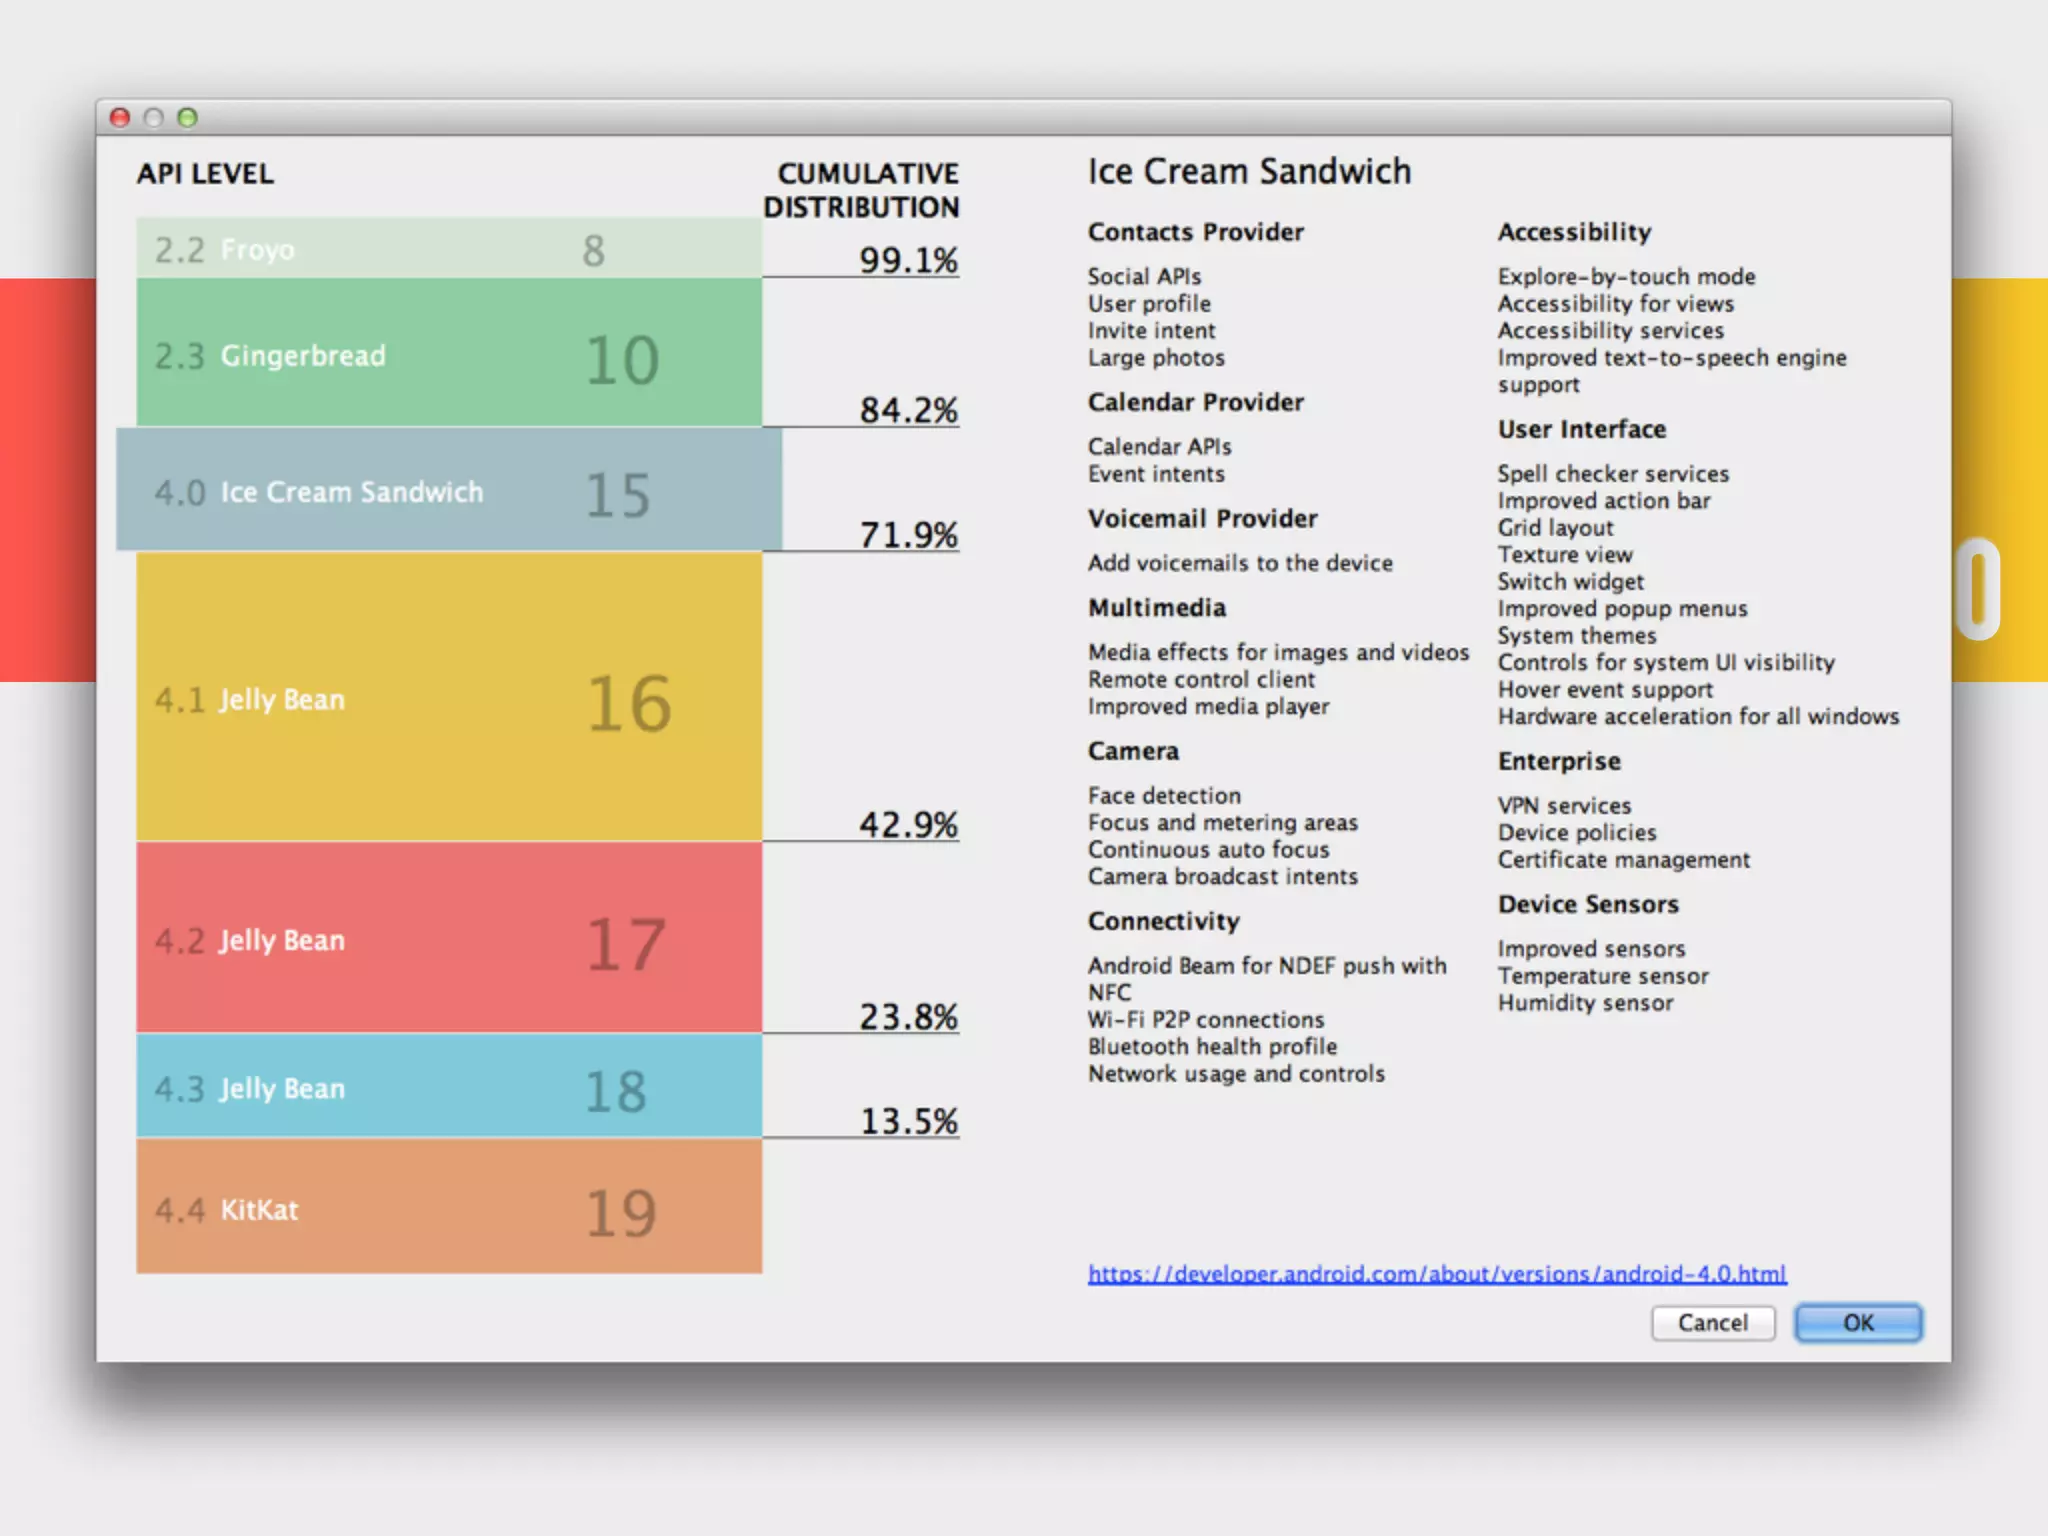Click the 71.9% cumulative distribution value

click(908, 535)
